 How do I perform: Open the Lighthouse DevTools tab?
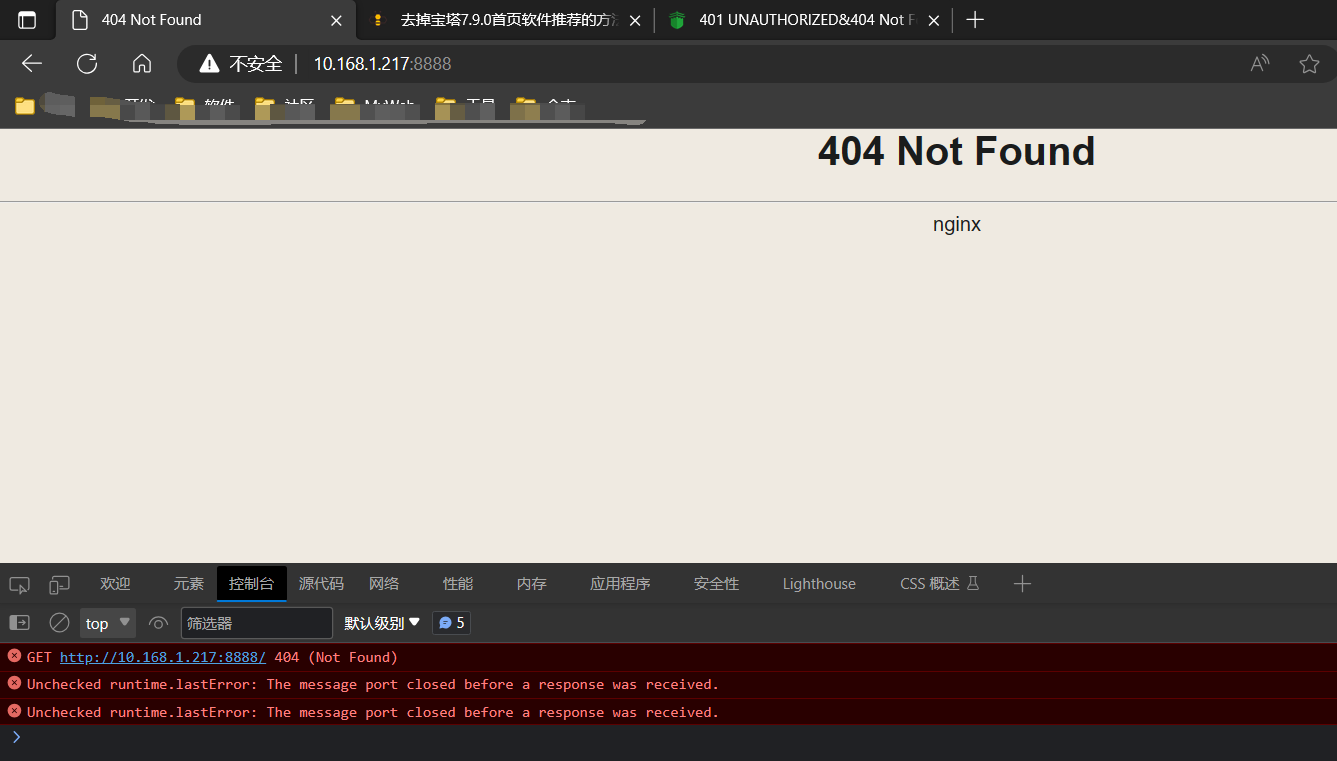click(x=819, y=584)
